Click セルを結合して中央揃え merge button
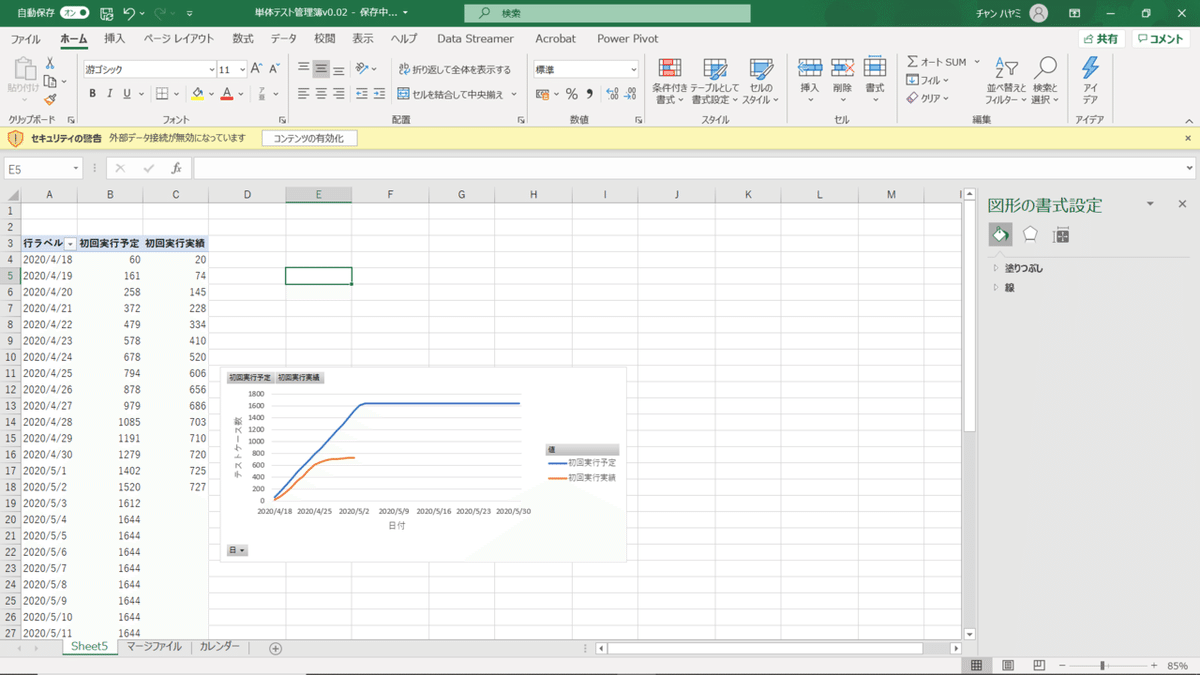Screen dimensions: 1200x675 452,94
